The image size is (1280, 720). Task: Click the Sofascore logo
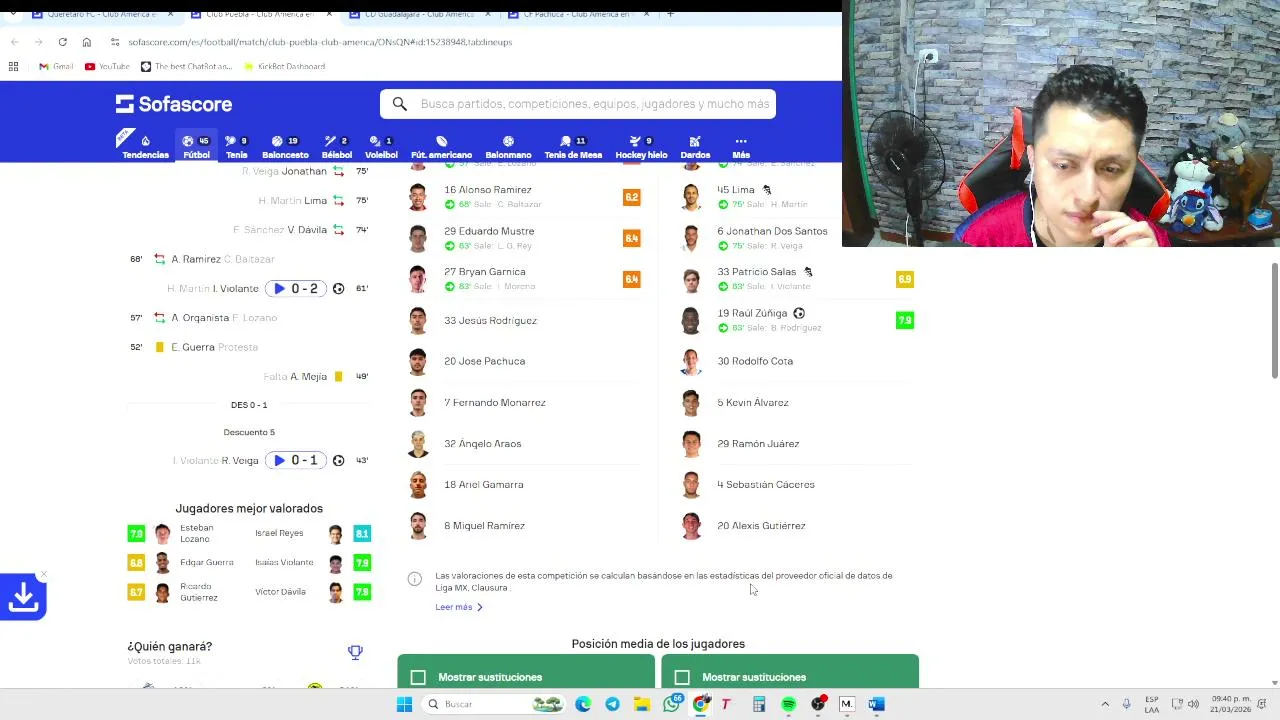pos(174,104)
